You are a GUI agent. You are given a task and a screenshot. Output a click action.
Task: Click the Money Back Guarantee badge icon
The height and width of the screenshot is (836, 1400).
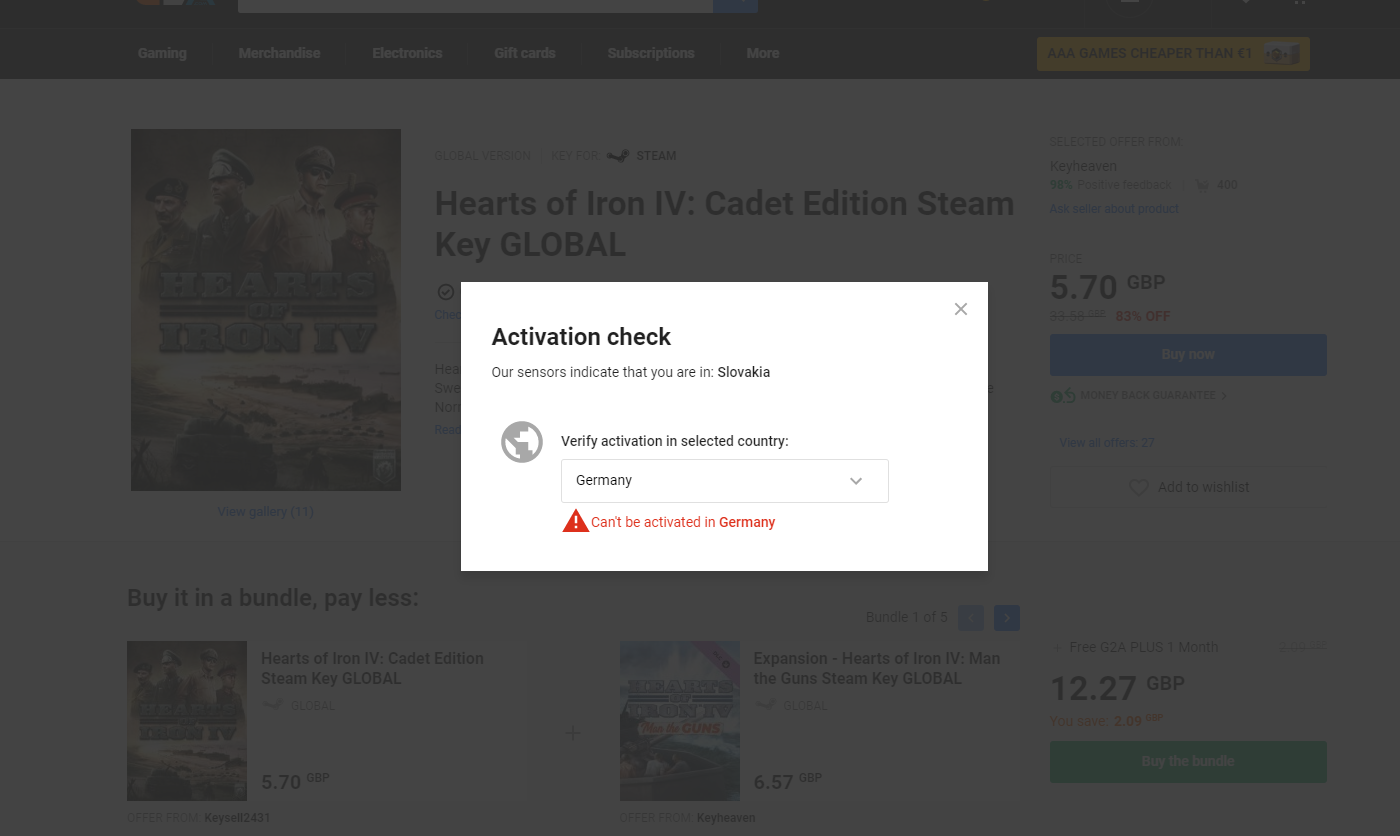click(x=1063, y=396)
